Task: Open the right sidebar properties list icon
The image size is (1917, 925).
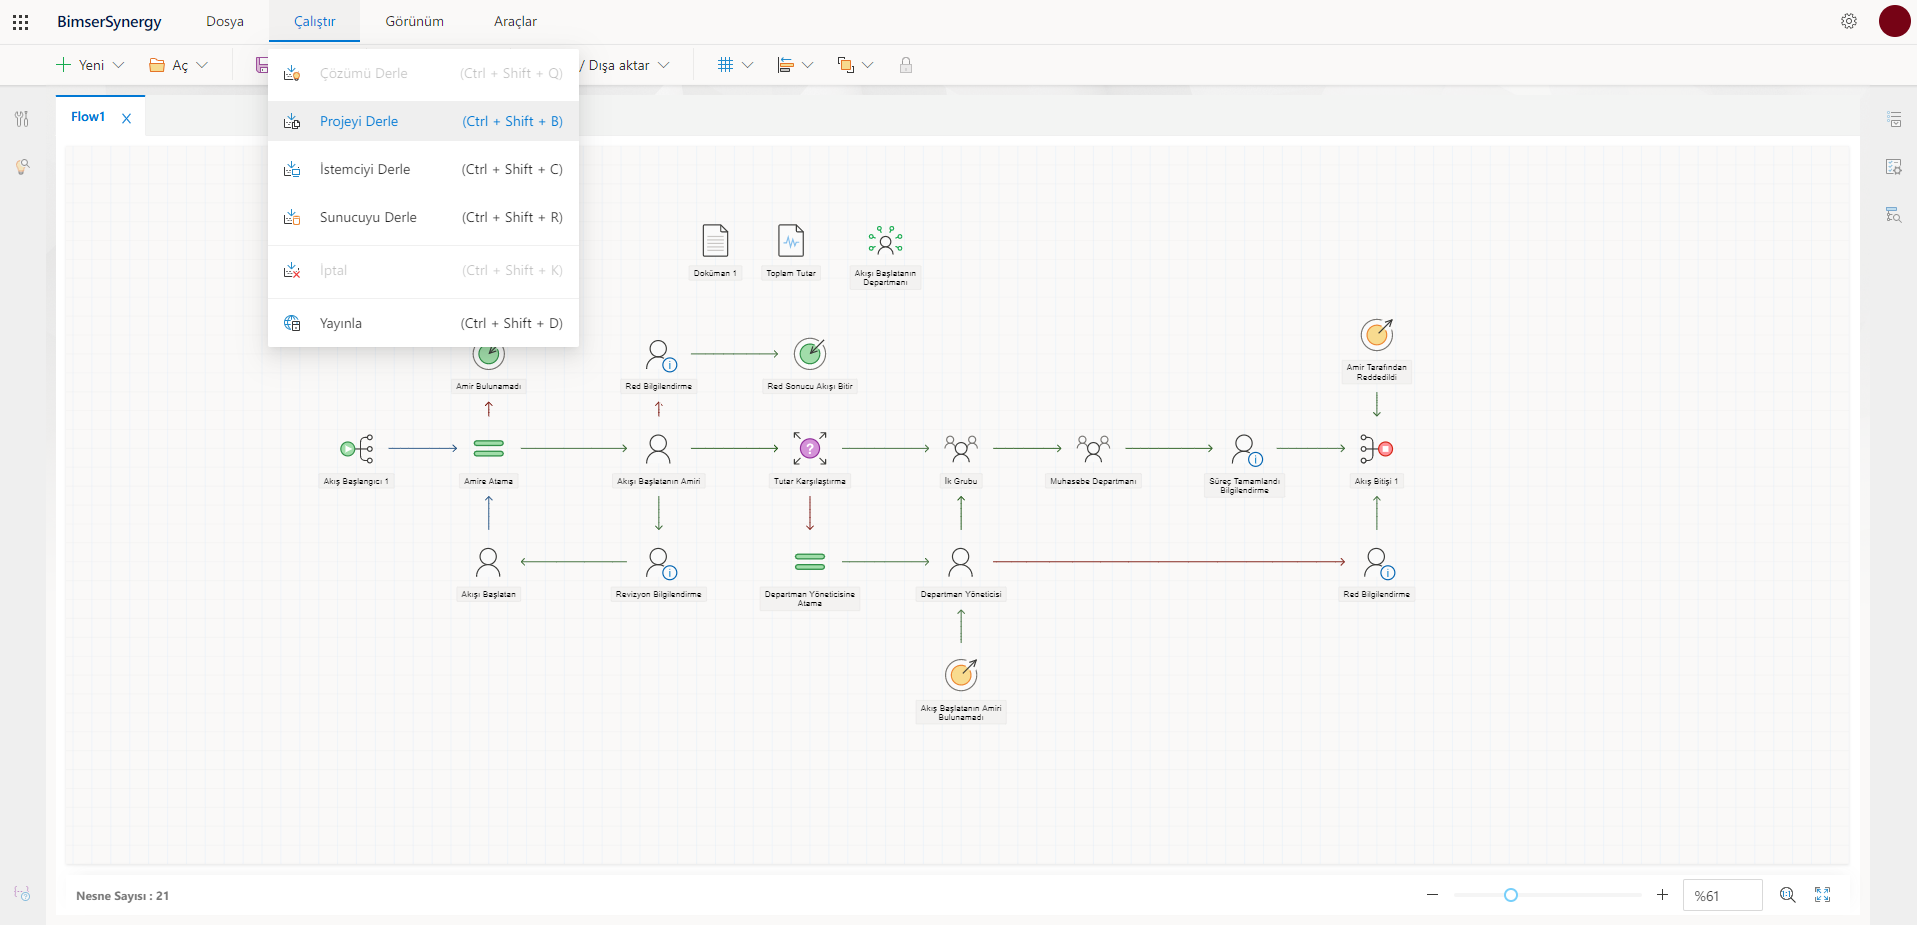Action: (1894, 119)
